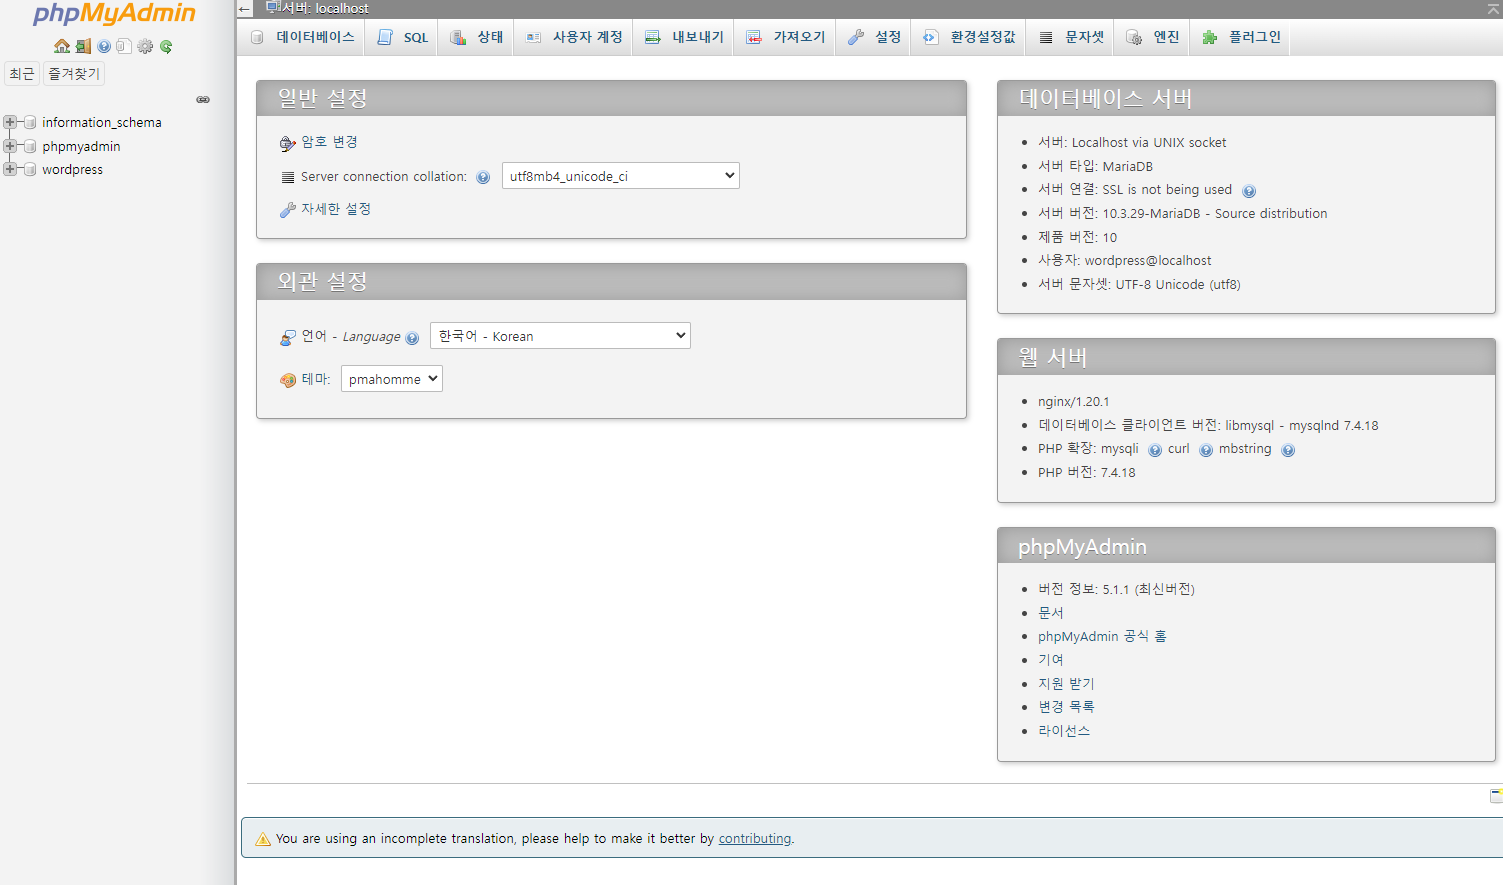
Task: Go to phpMyAdmin home via house icon
Action: [x=62, y=46]
